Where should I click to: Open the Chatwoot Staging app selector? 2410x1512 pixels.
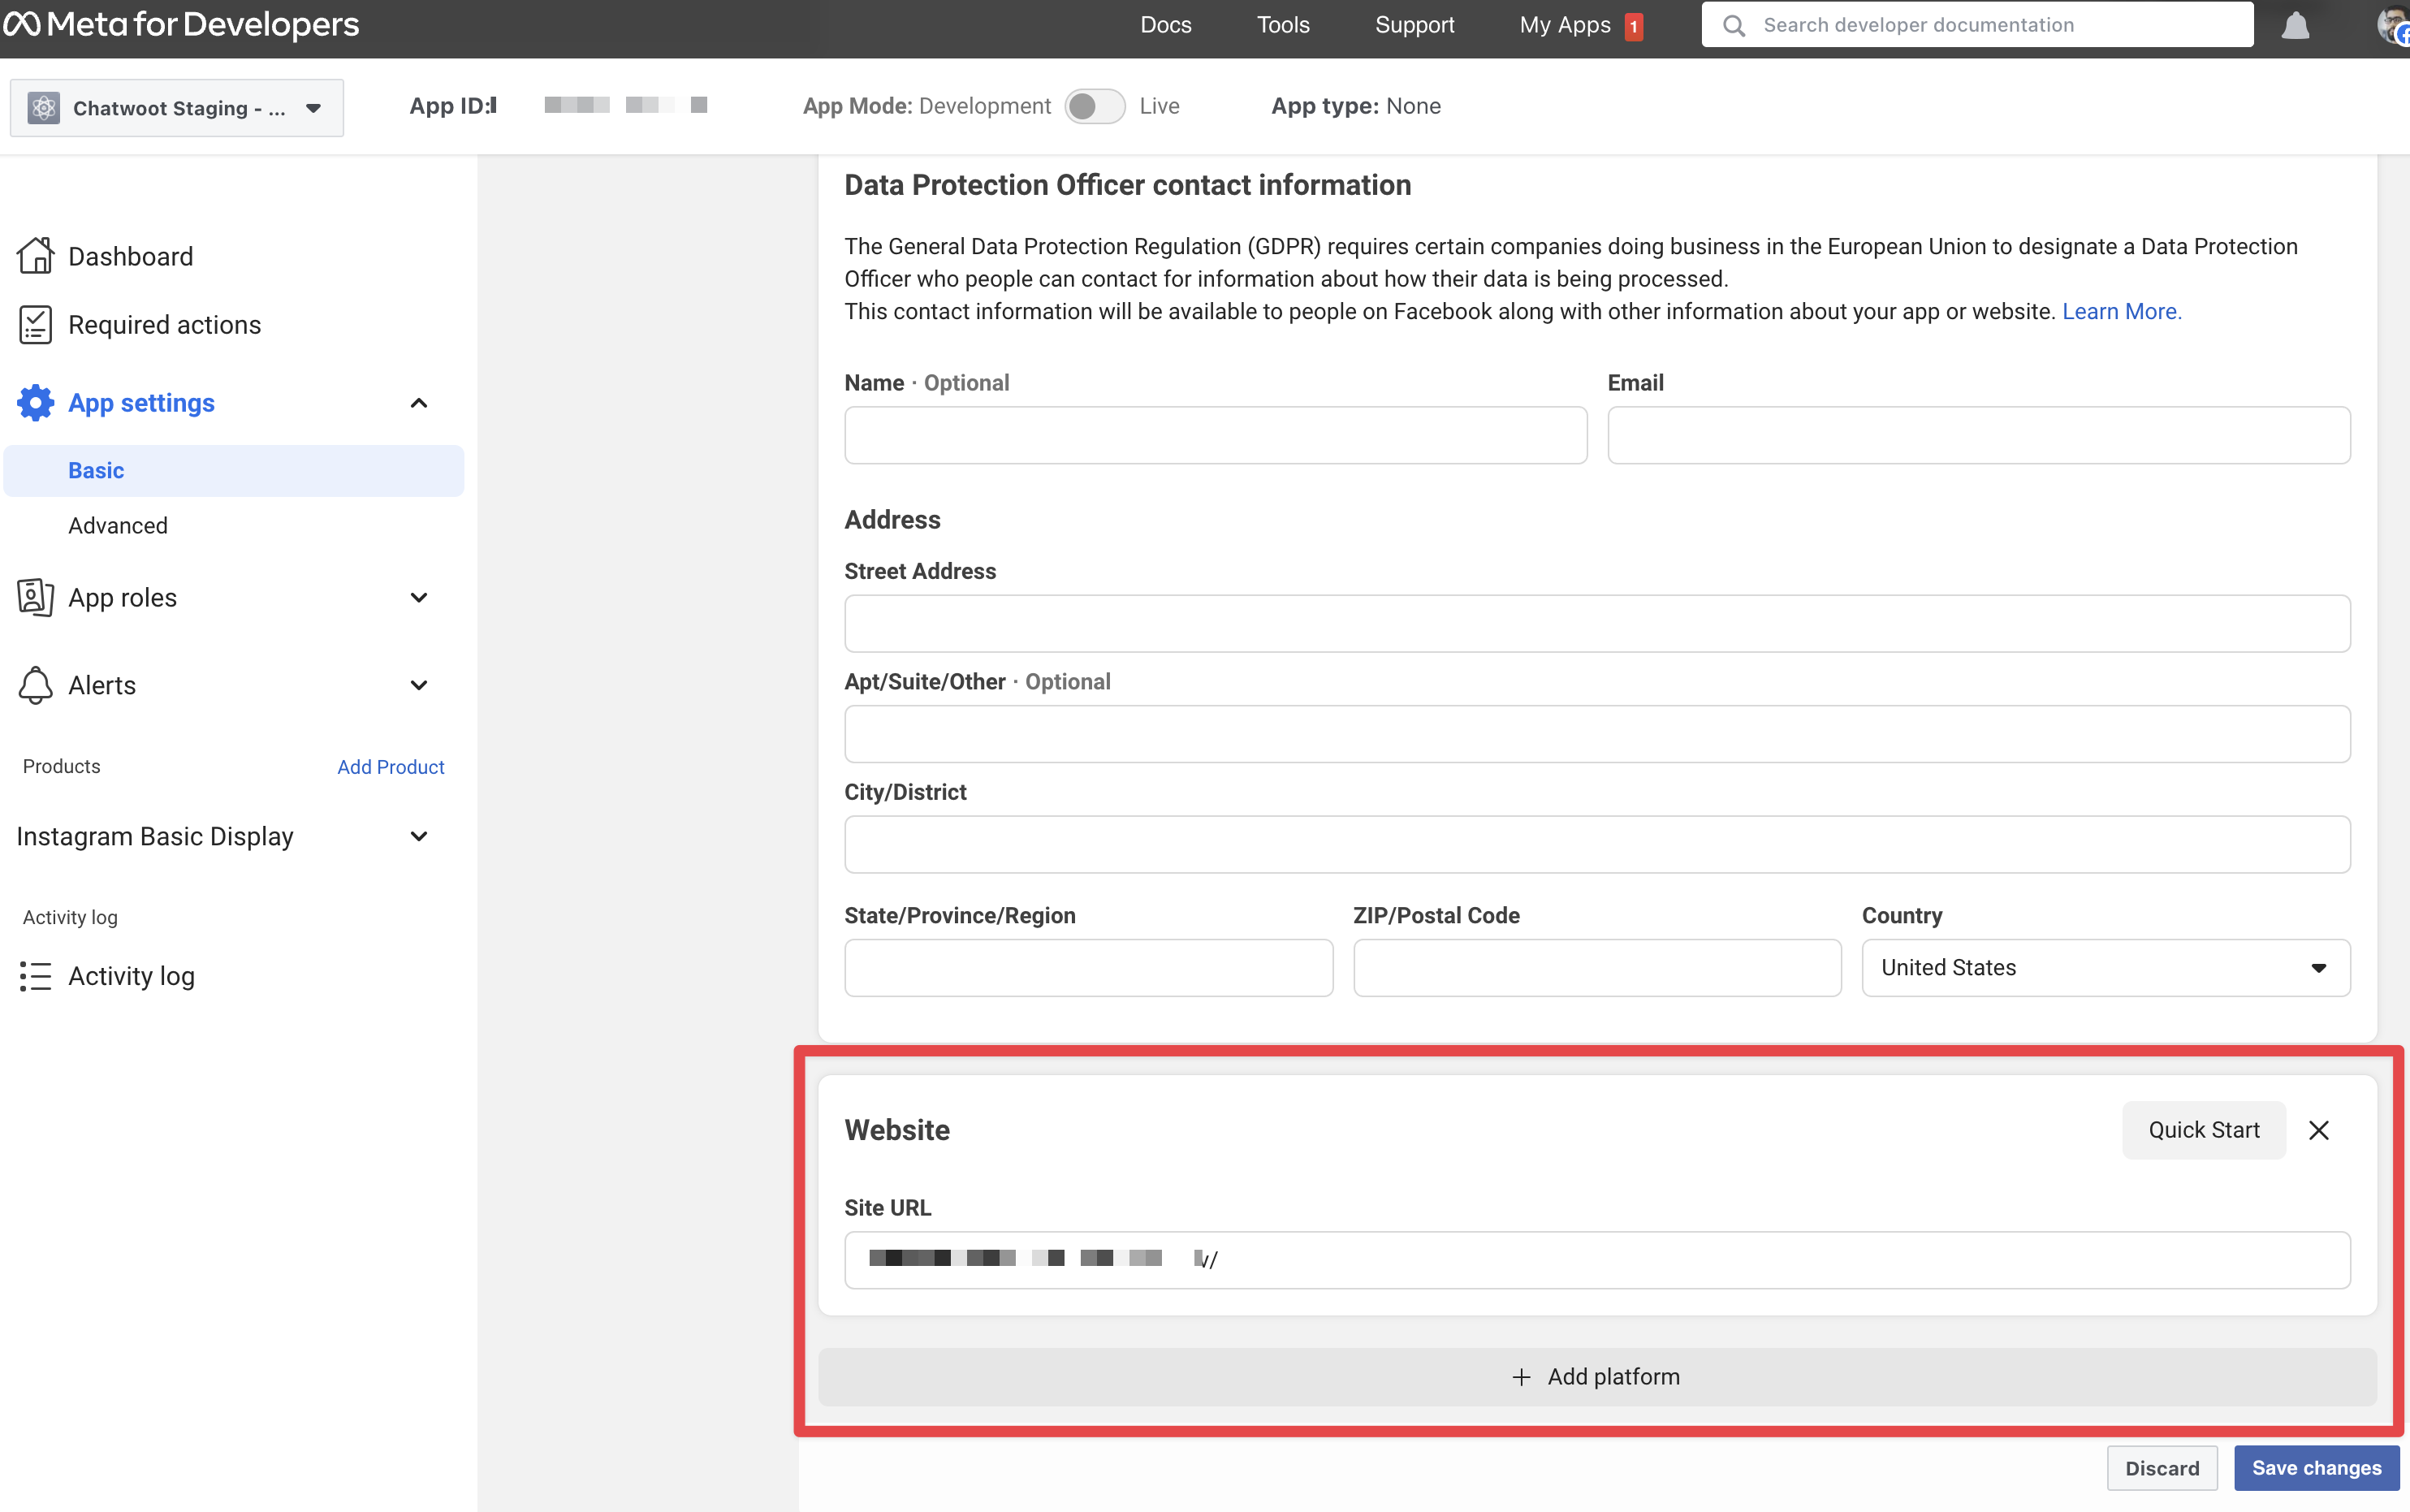click(177, 108)
